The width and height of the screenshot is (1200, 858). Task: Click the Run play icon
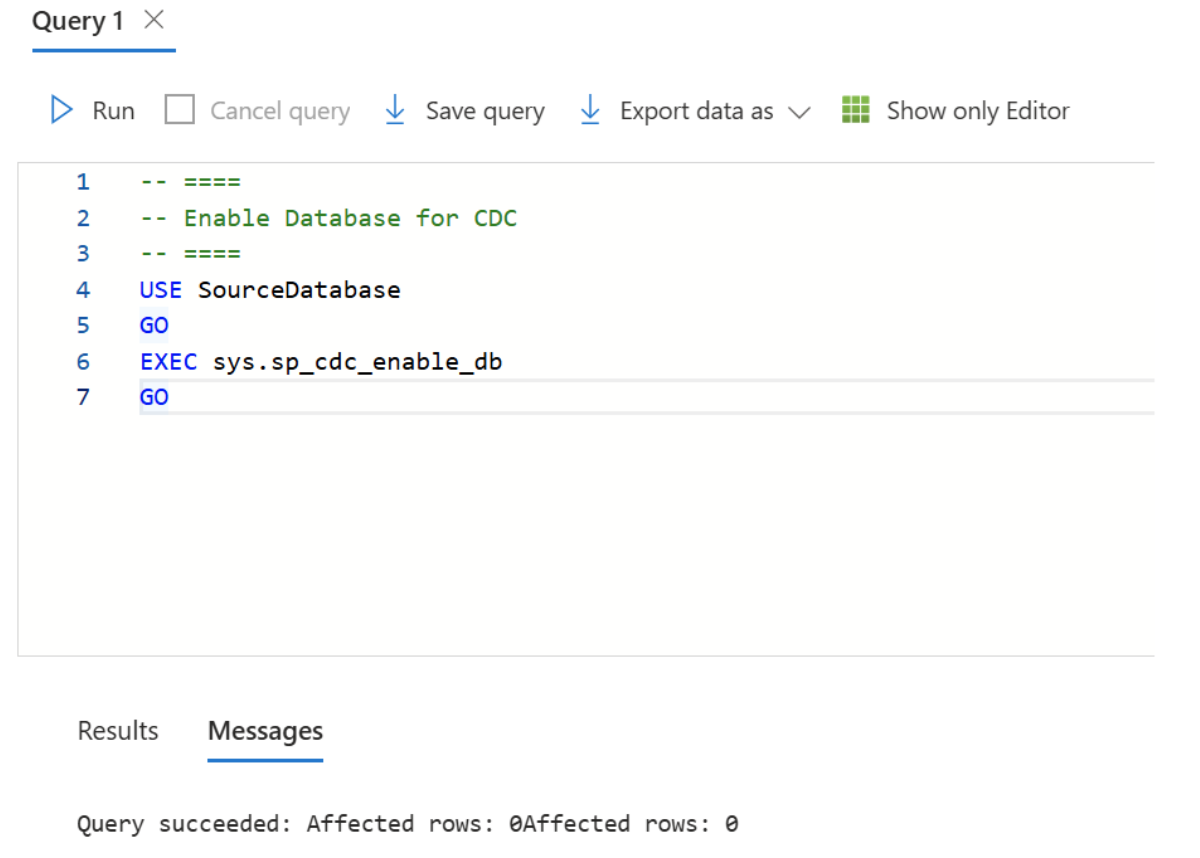(x=60, y=111)
